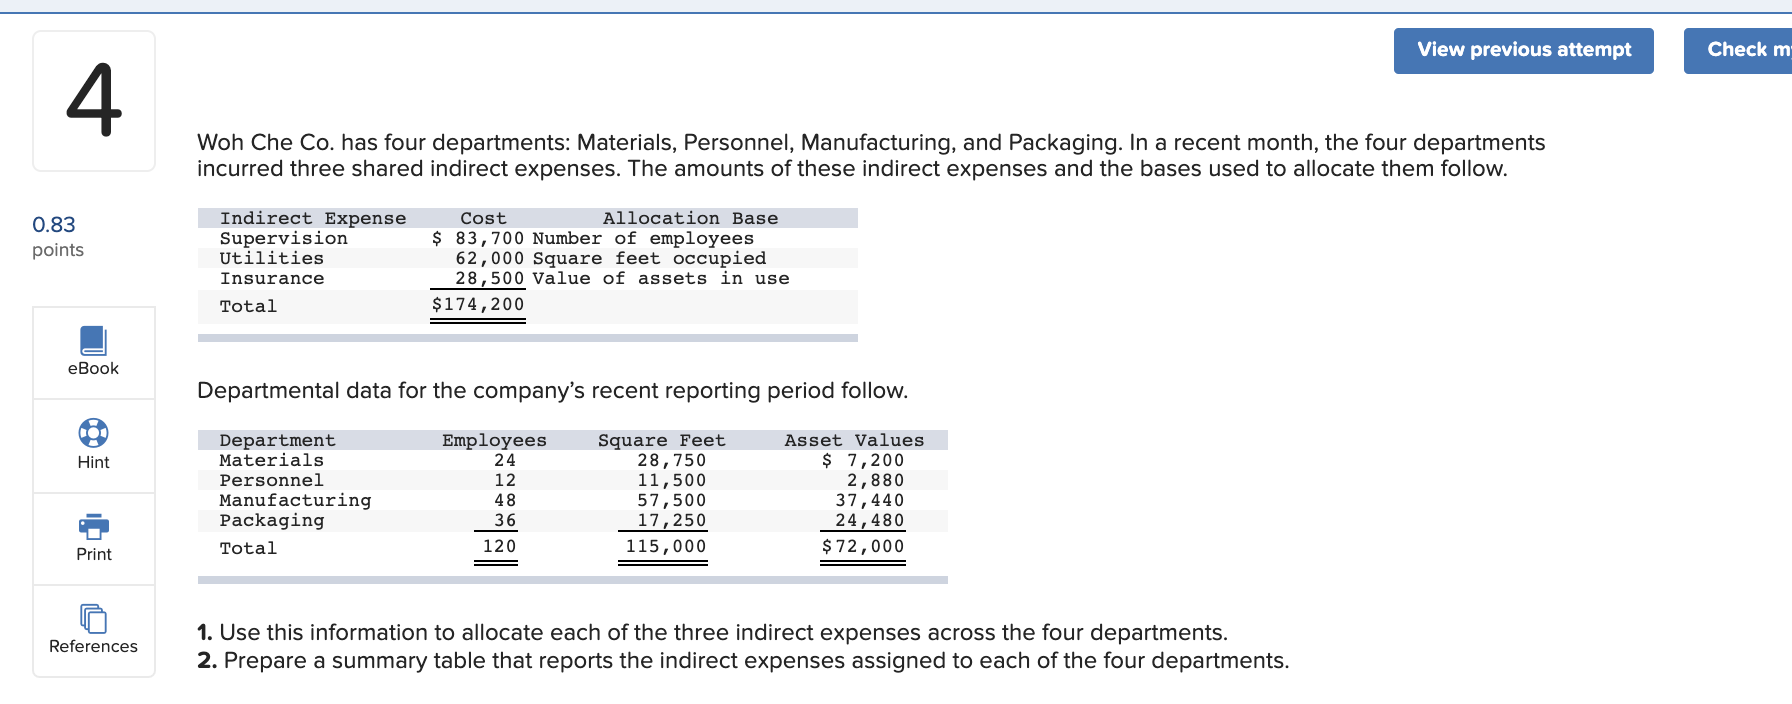Click Manufacturing employees value 48
This screenshot has height=704, width=1792.
[x=505, y=500]
